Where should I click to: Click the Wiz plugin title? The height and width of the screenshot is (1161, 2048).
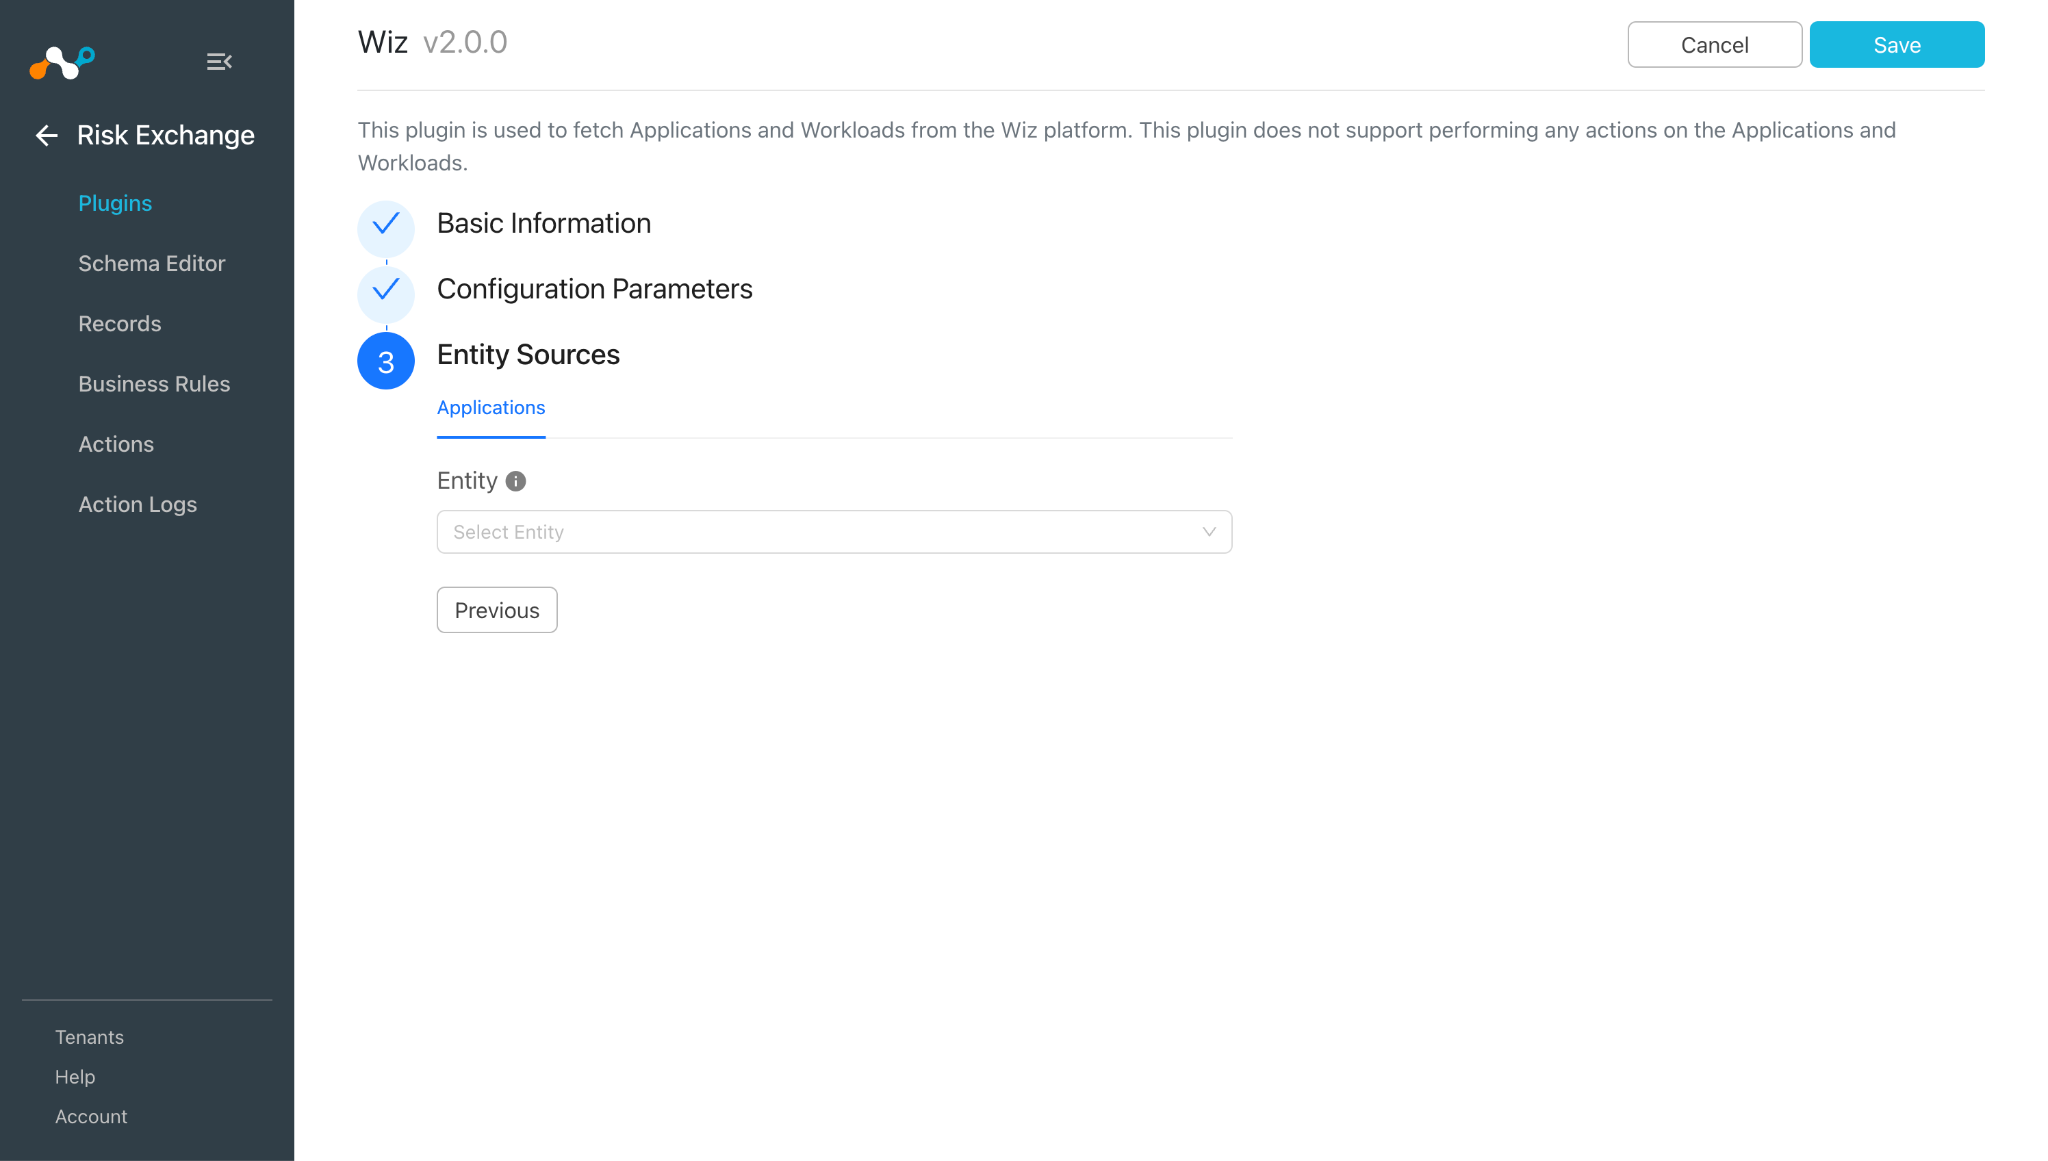(383, 42)
